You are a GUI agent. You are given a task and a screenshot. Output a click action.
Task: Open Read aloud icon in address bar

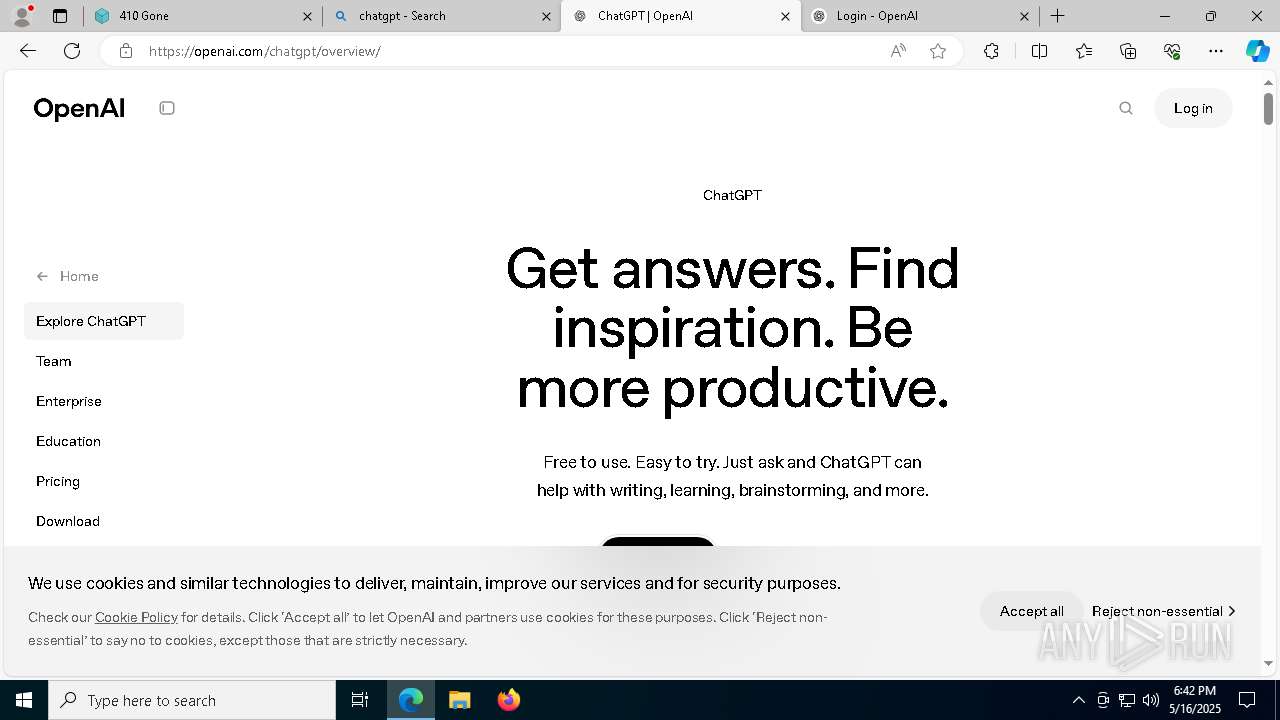point(898,51)
